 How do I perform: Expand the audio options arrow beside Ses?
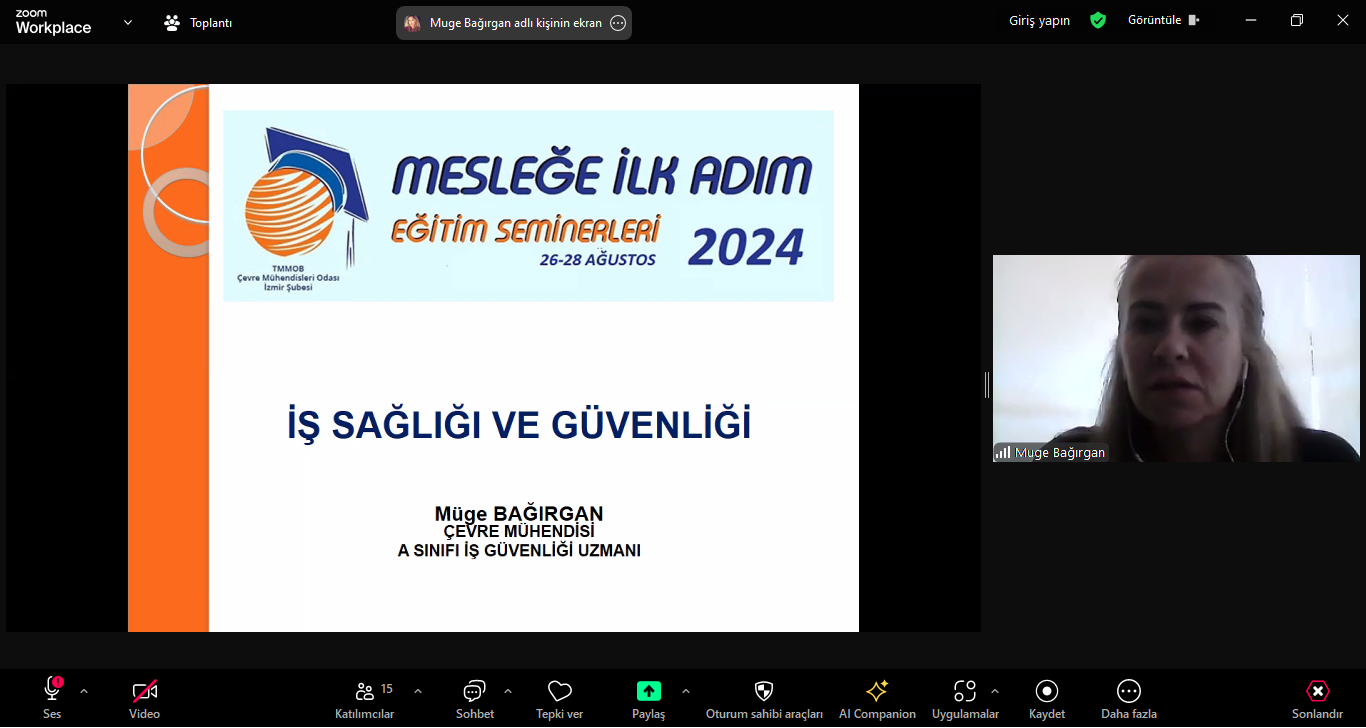(x=84, y=691)
